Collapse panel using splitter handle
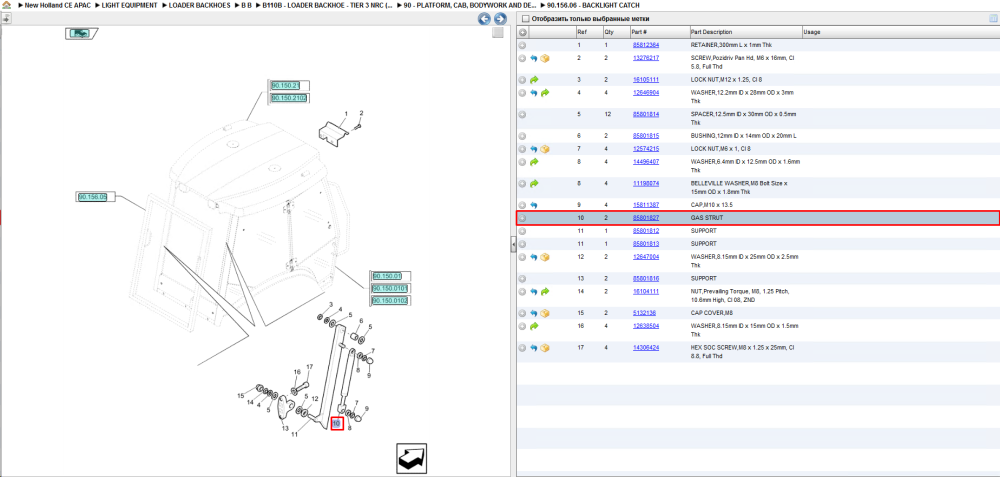The width and height of the screenshot is (1000, 477). [x=513, y=245]
